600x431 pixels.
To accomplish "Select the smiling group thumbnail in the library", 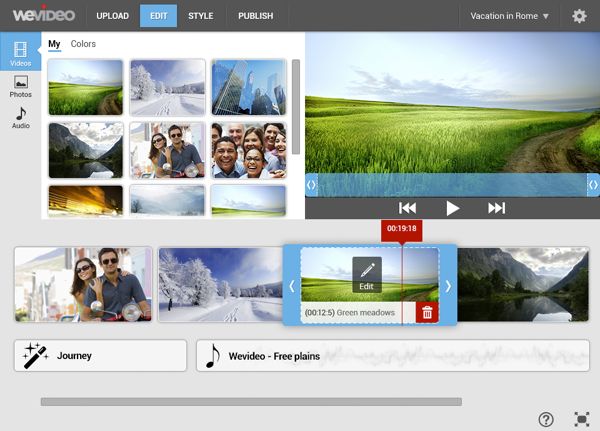I will tap(249, 150).
